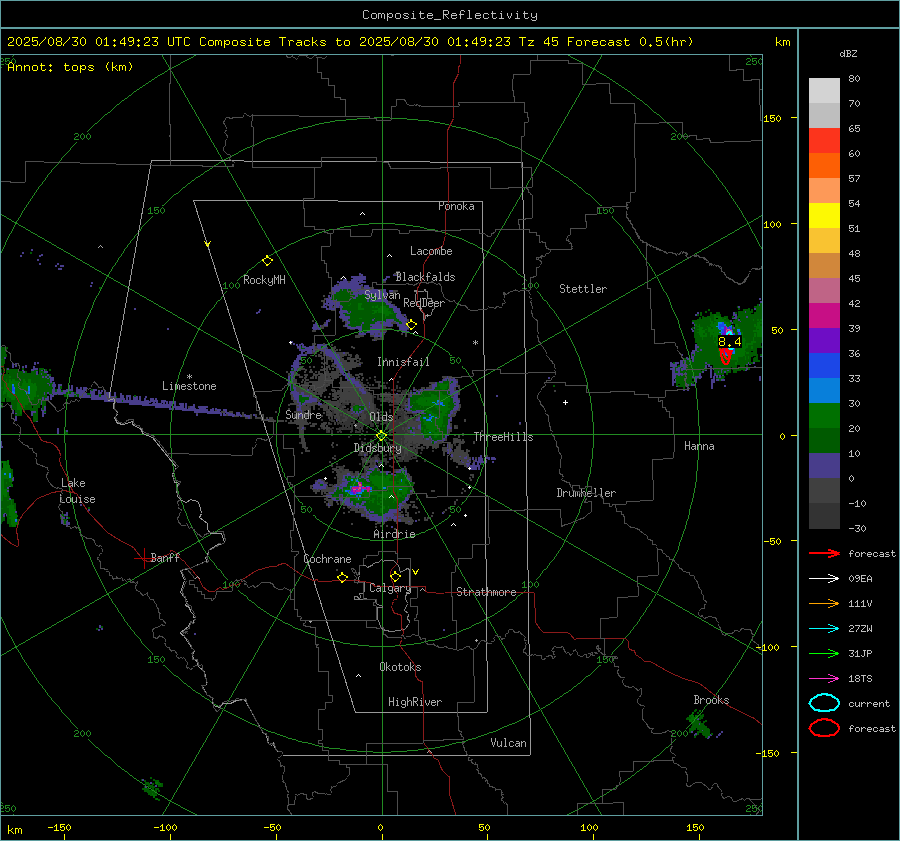Click the red cross marker at Banff

[143, 558]
